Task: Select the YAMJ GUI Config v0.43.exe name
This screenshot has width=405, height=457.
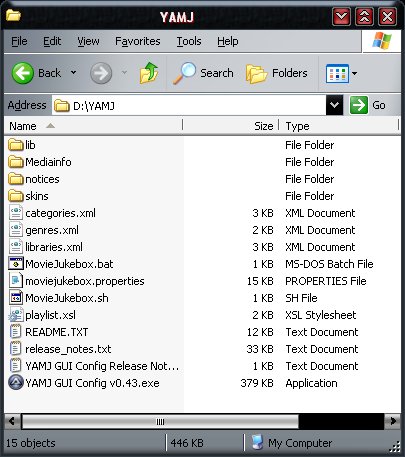Action: (92, 383)
